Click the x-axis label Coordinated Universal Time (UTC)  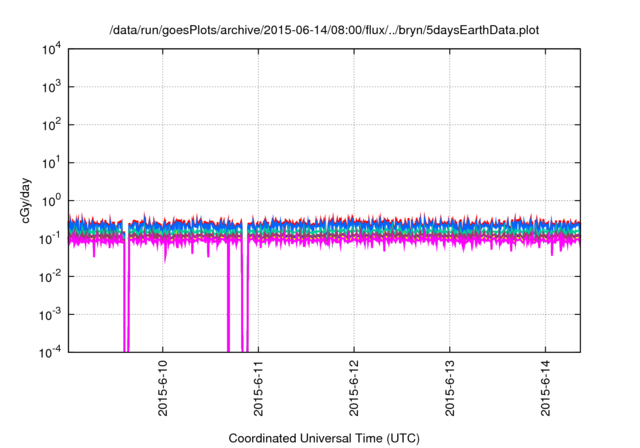click(x=324, y=438)
